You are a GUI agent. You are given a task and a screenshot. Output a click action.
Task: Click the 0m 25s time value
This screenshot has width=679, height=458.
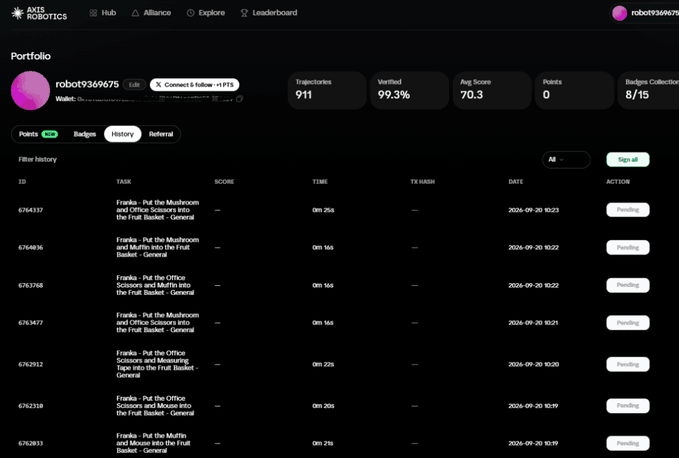323,210
